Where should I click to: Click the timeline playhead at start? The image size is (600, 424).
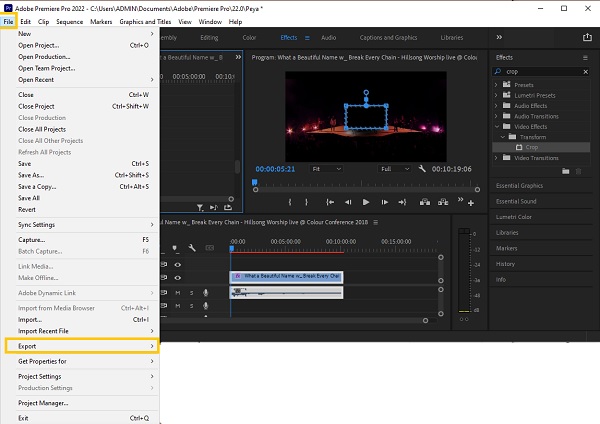coord(232,249)
